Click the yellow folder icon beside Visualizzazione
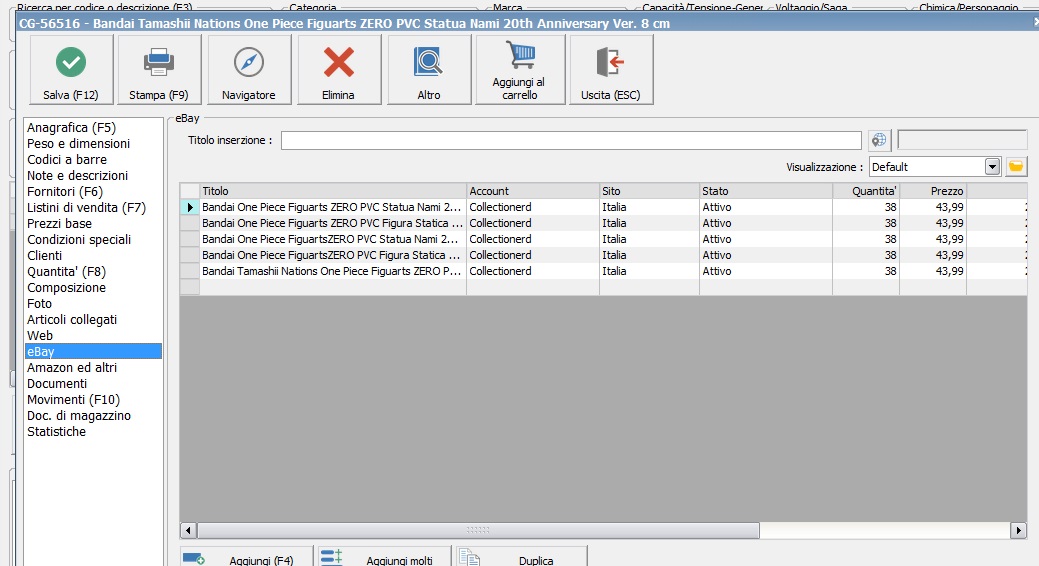Image resolution: width=1039 pixels, height=566 pixels. click(1016, 166)
